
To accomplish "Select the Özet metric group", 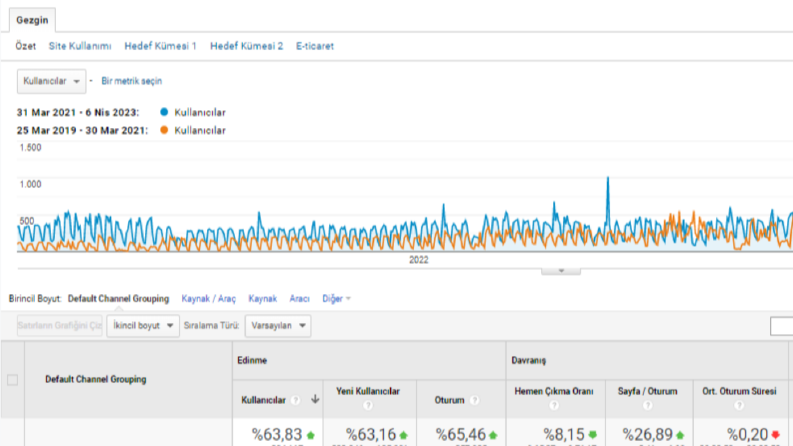I will 25,46.
